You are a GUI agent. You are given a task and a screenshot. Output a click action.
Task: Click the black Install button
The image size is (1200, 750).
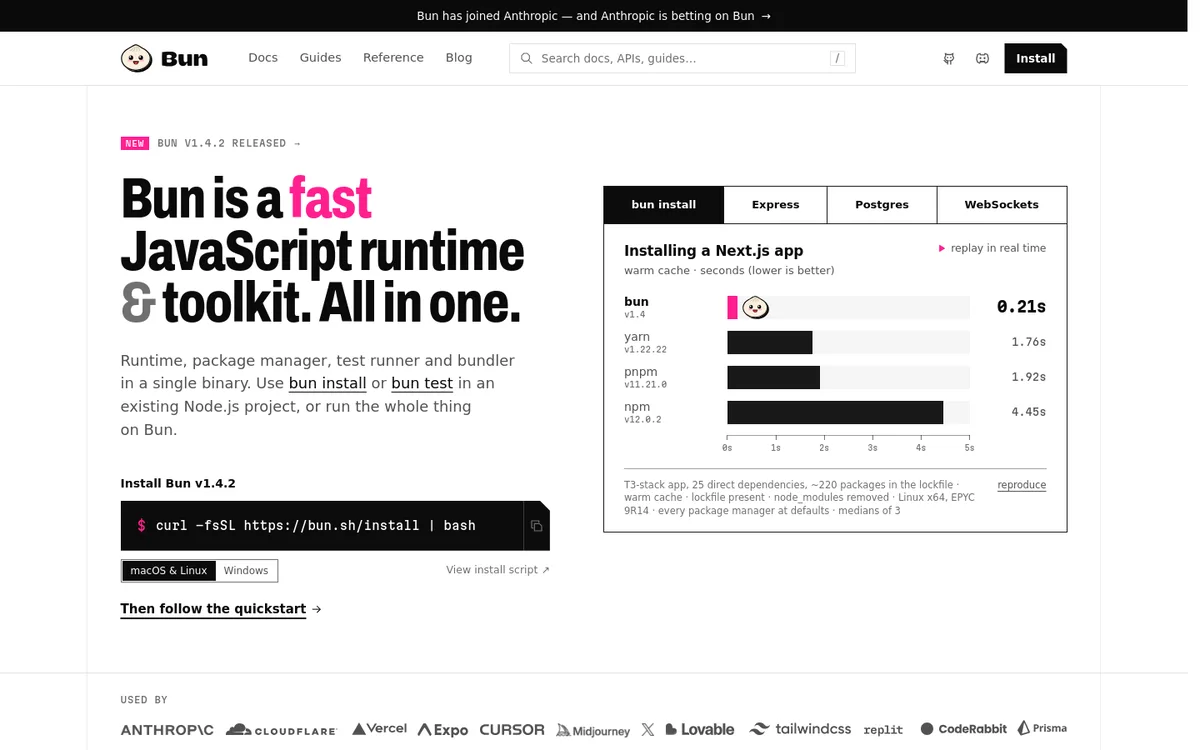[1036, 59]
